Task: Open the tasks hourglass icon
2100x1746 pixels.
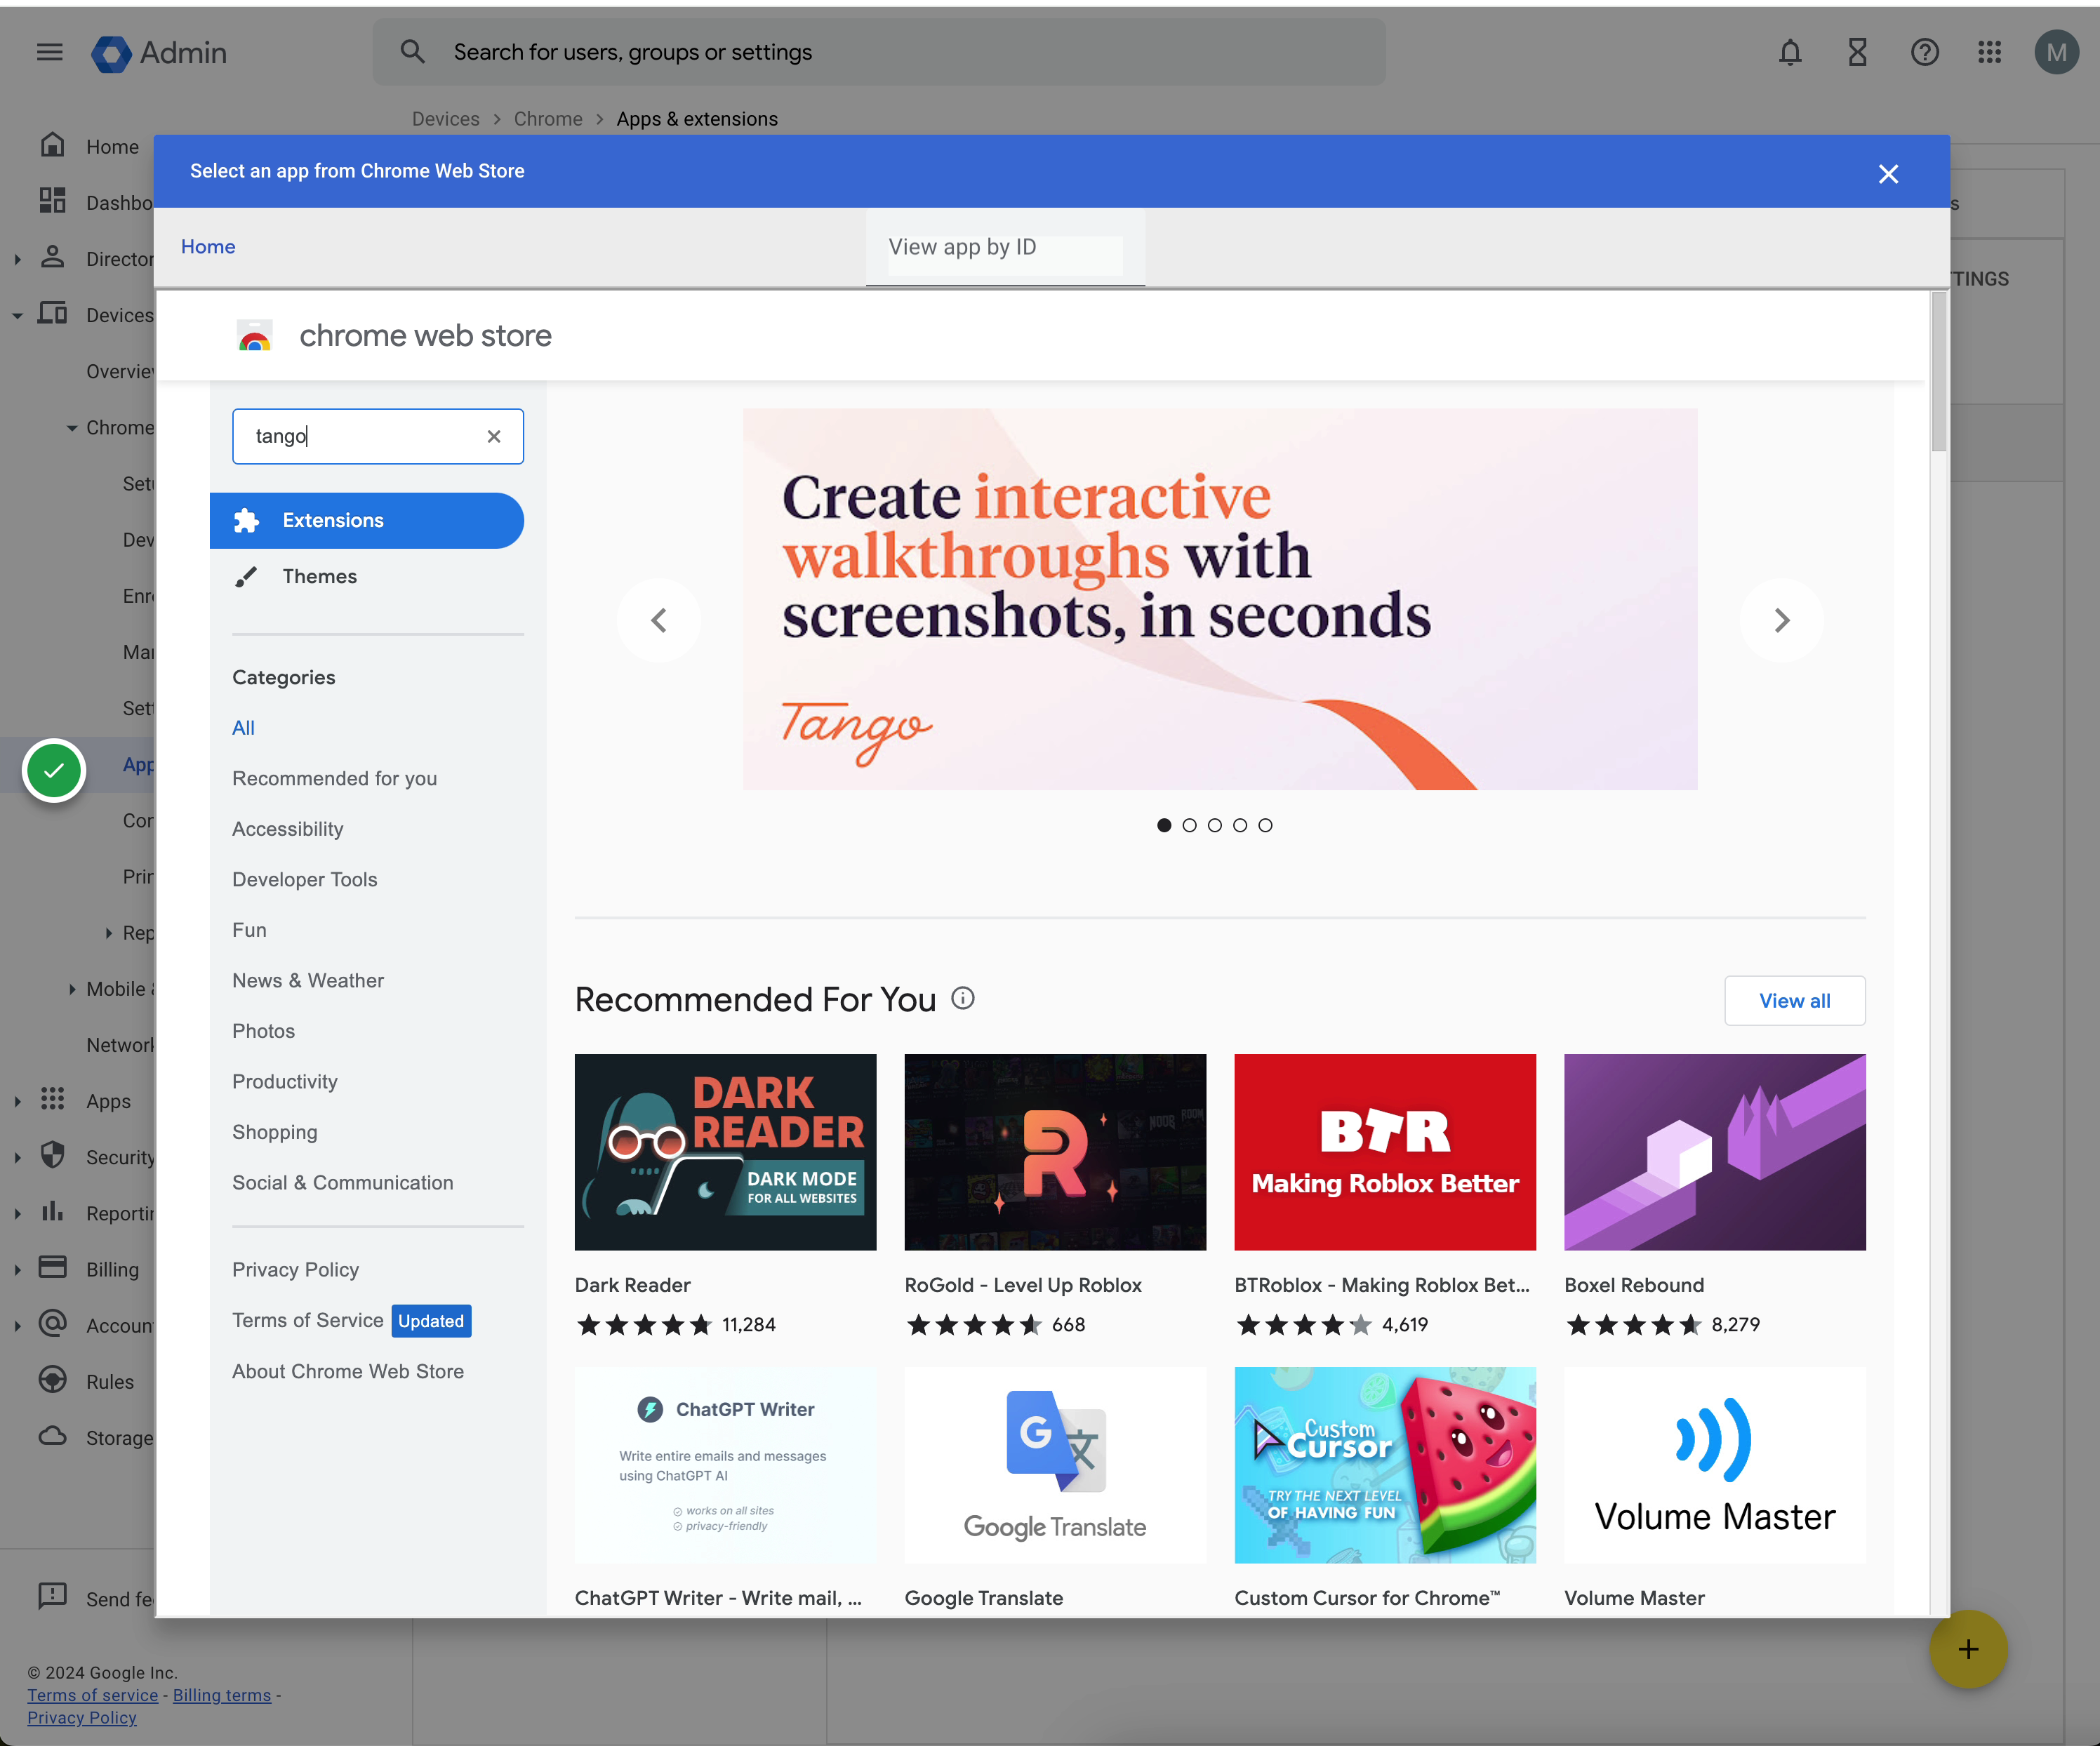Action: (x=1857, y=52)
